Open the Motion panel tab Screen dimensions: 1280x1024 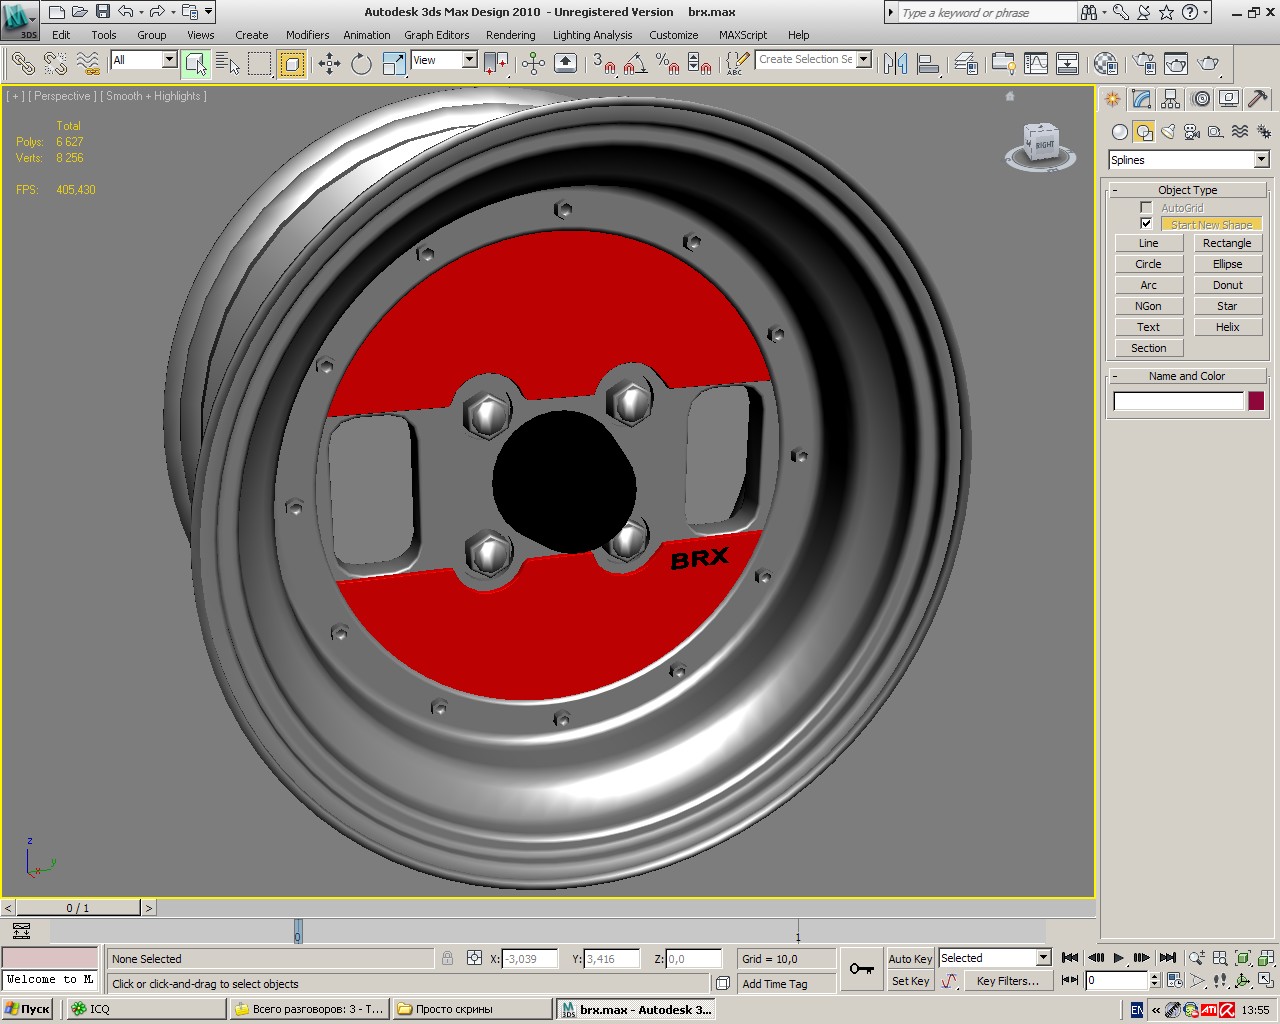click(1200, 99)
